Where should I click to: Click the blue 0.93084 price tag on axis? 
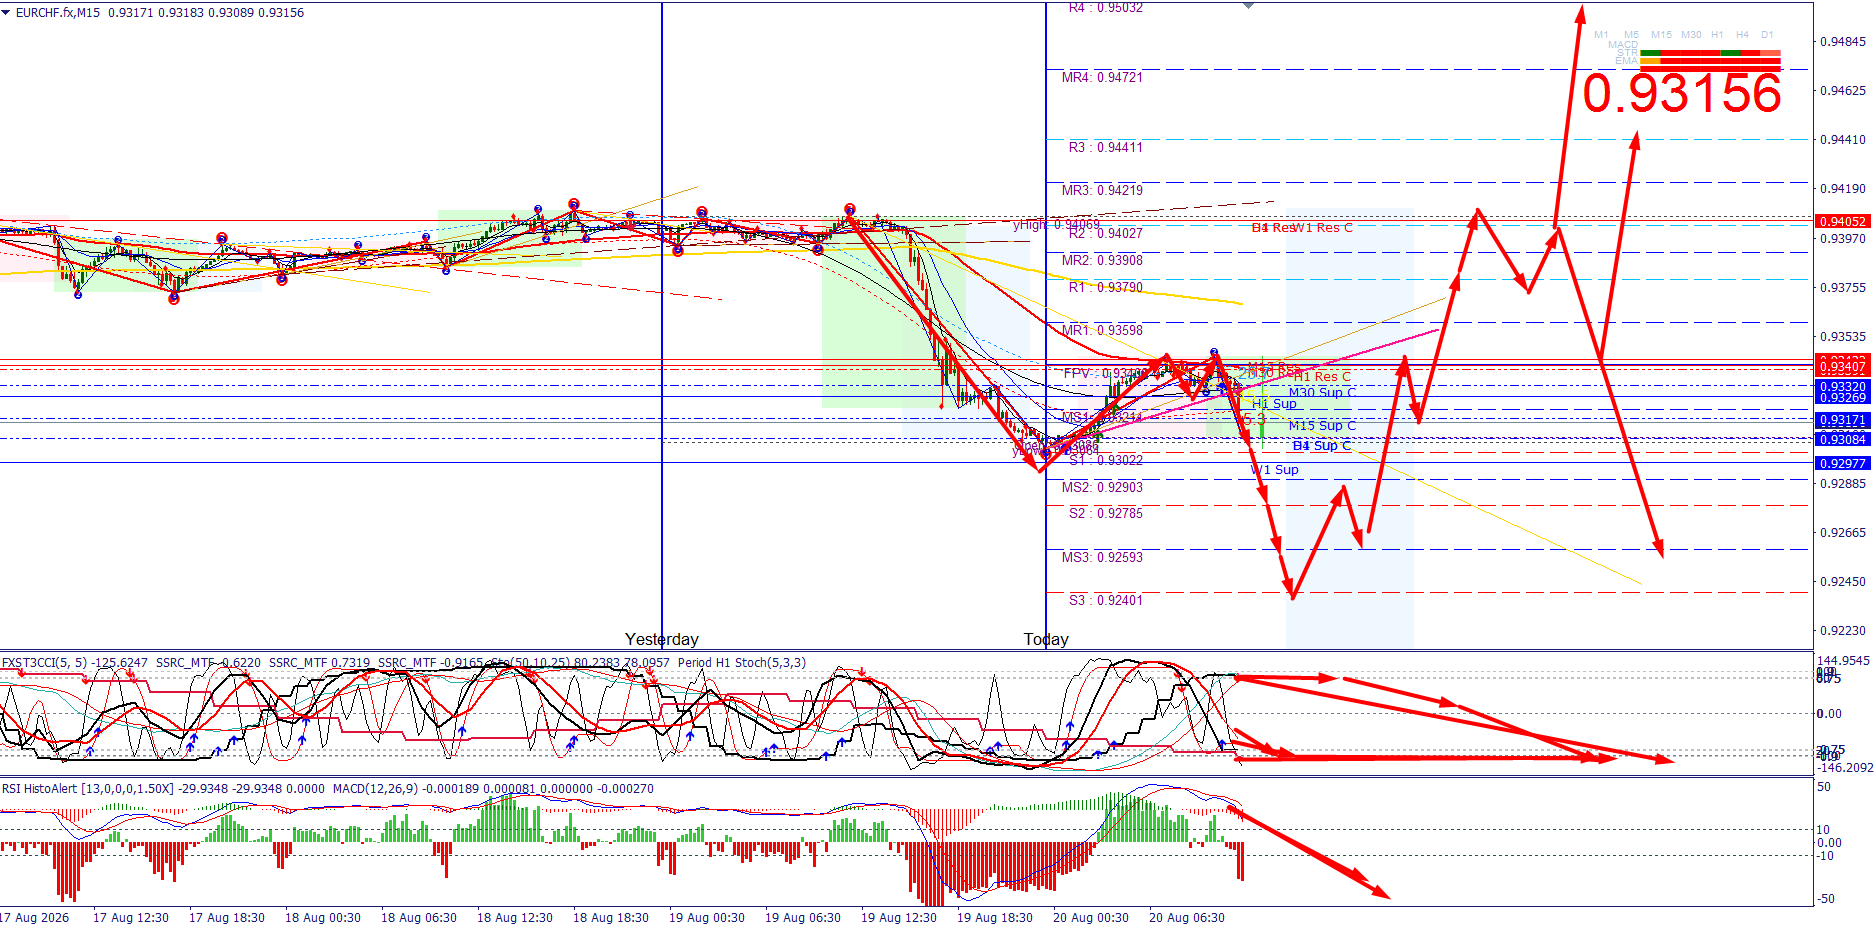[1842, 439]
